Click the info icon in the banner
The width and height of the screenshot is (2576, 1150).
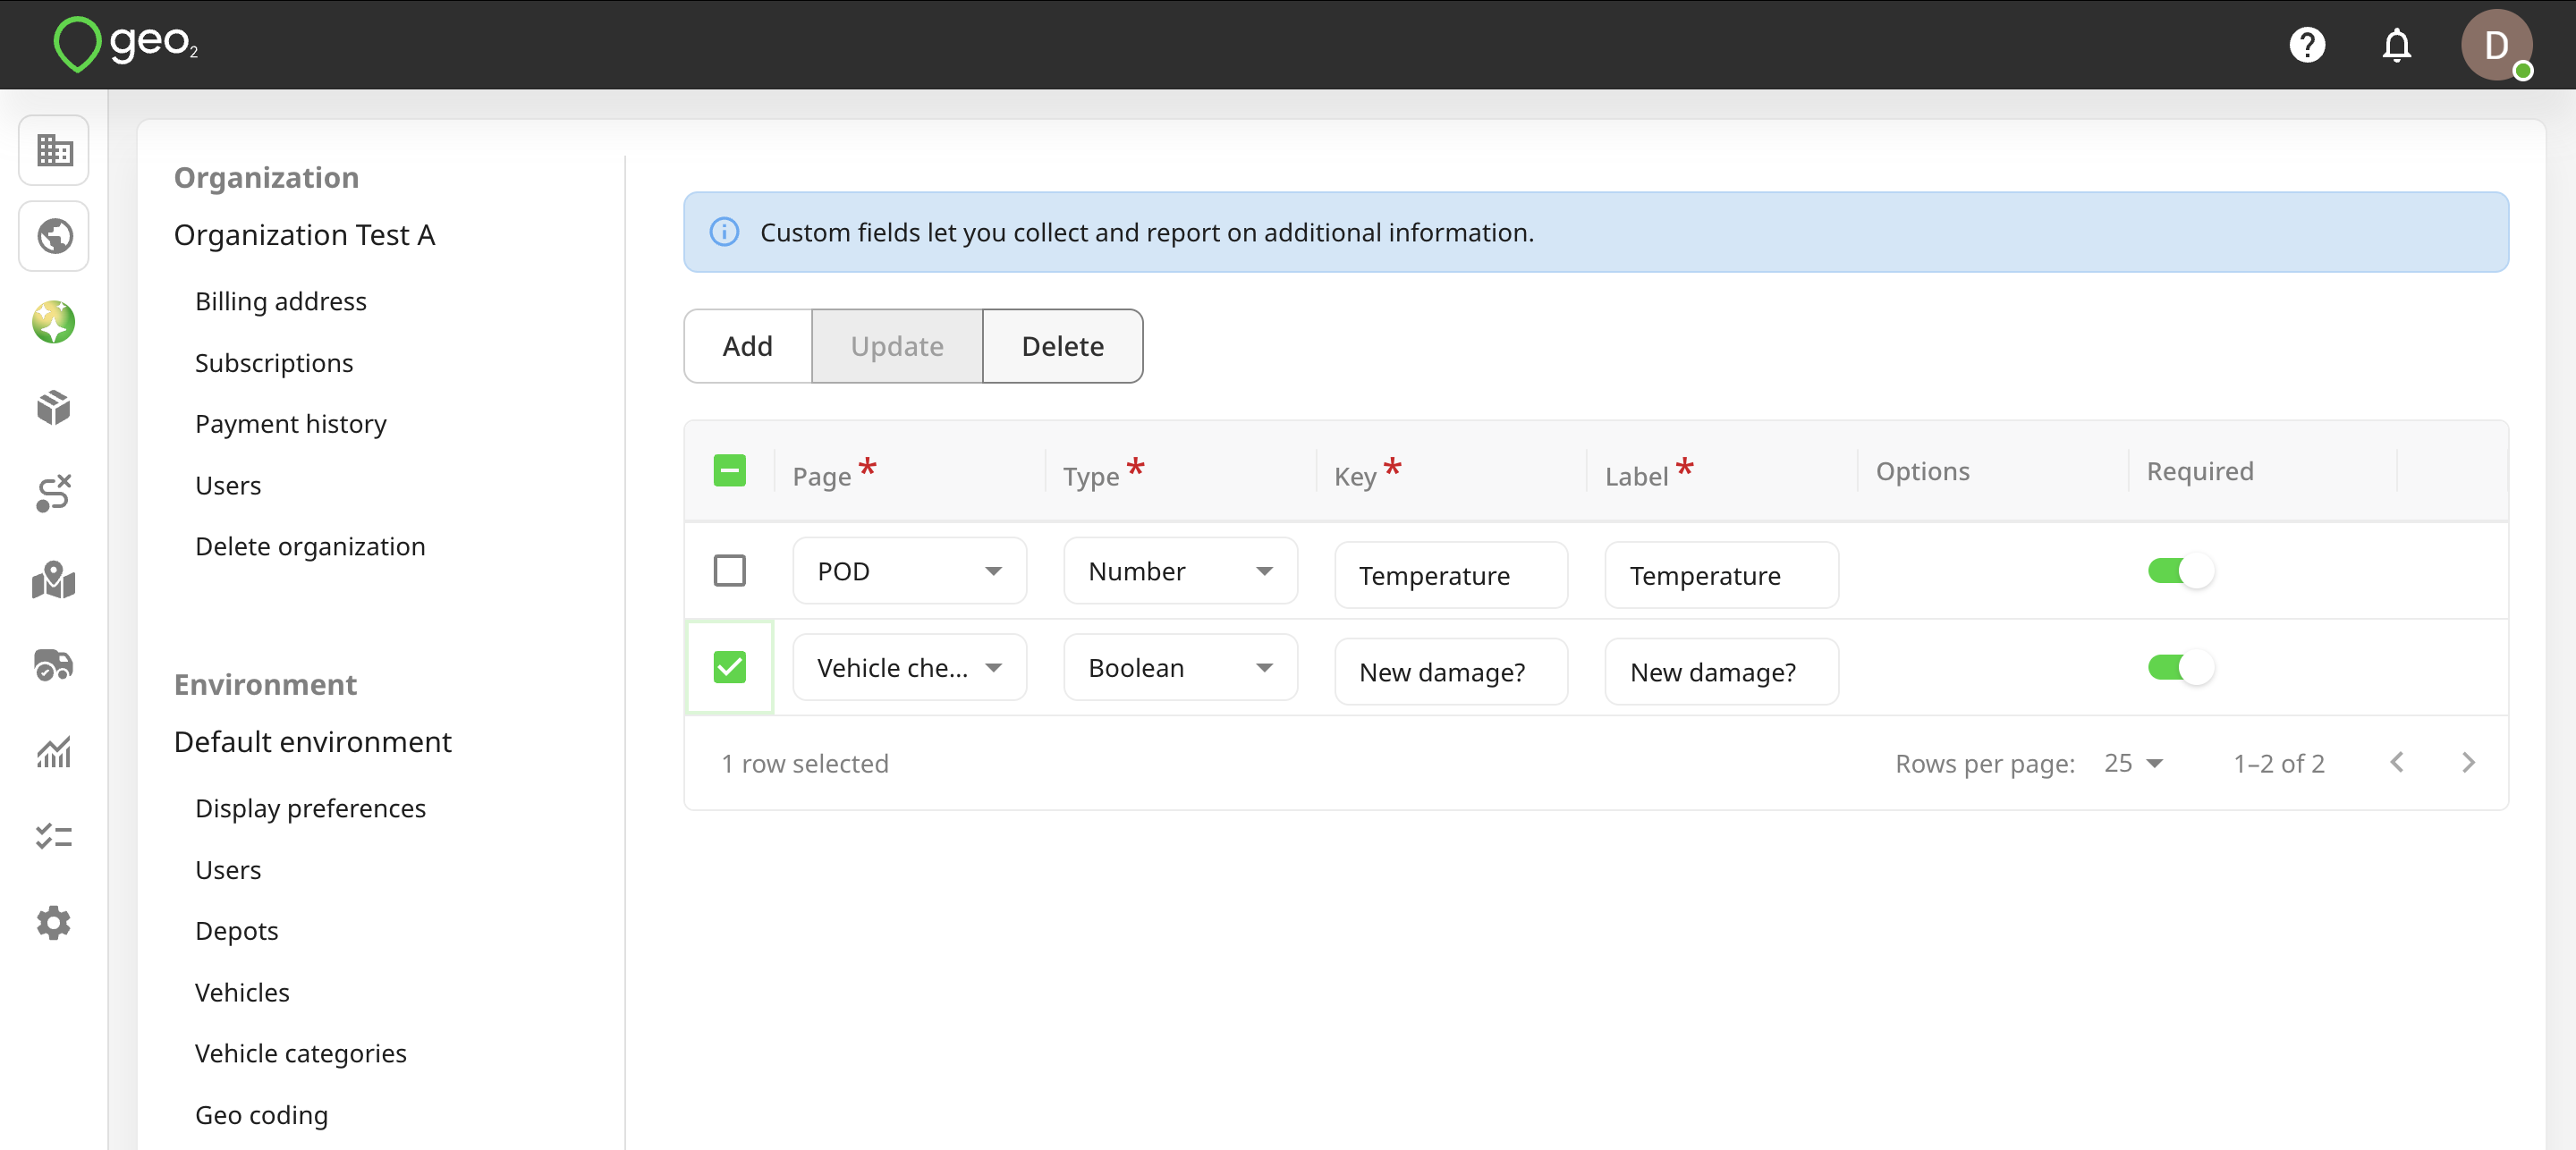(724, 232)
